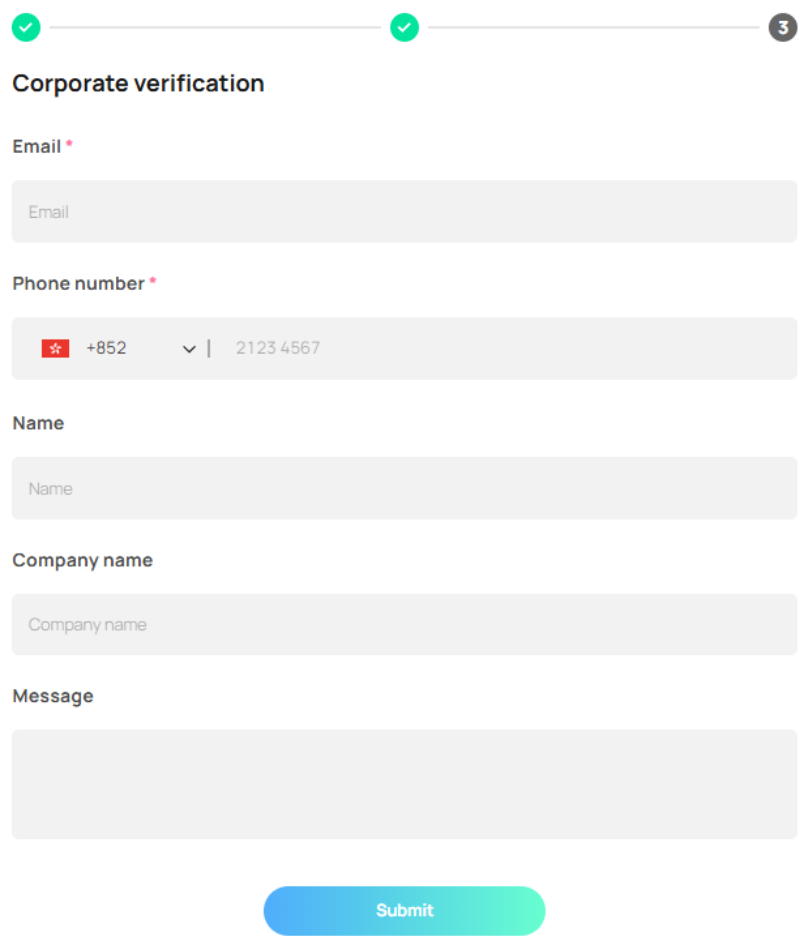Click inside the Message text area
The width and height of the screenshot is (804, 945).
[404, 784]
